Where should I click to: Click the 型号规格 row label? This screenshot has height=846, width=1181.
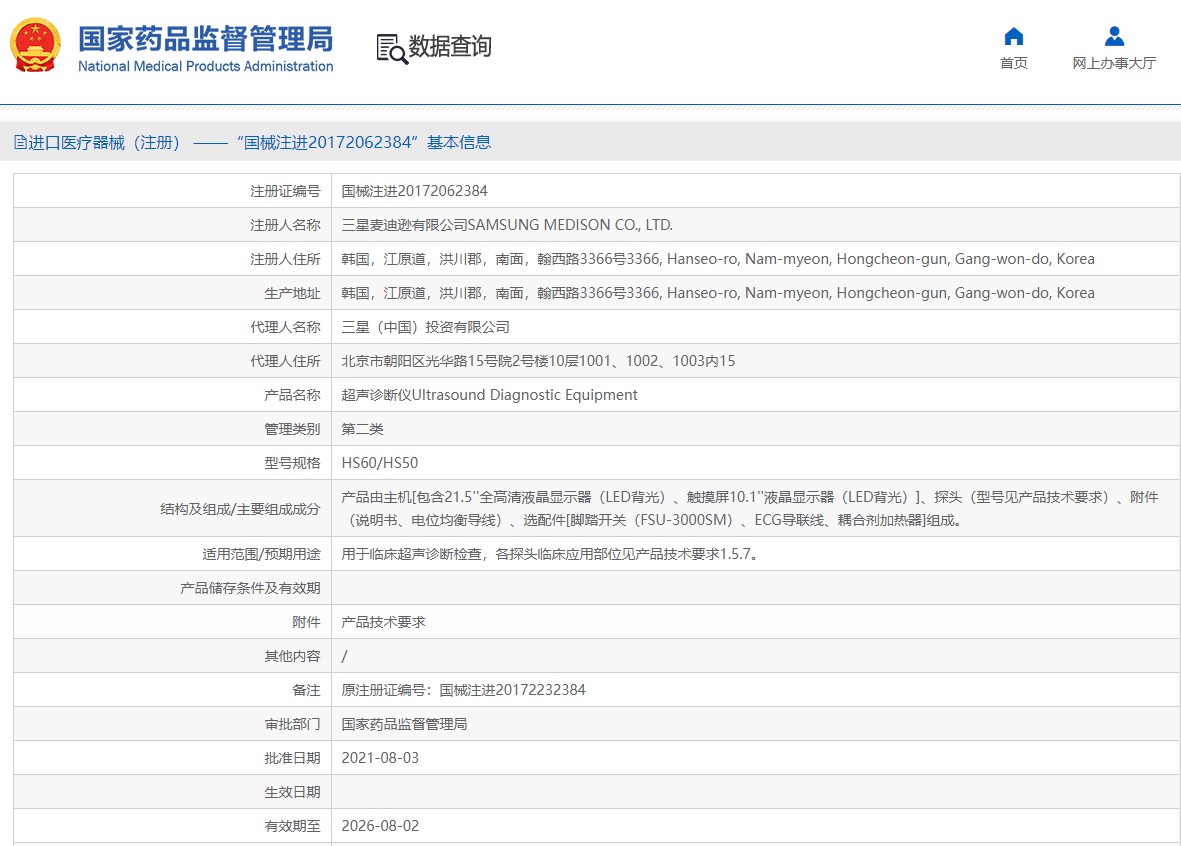(292, 463)
